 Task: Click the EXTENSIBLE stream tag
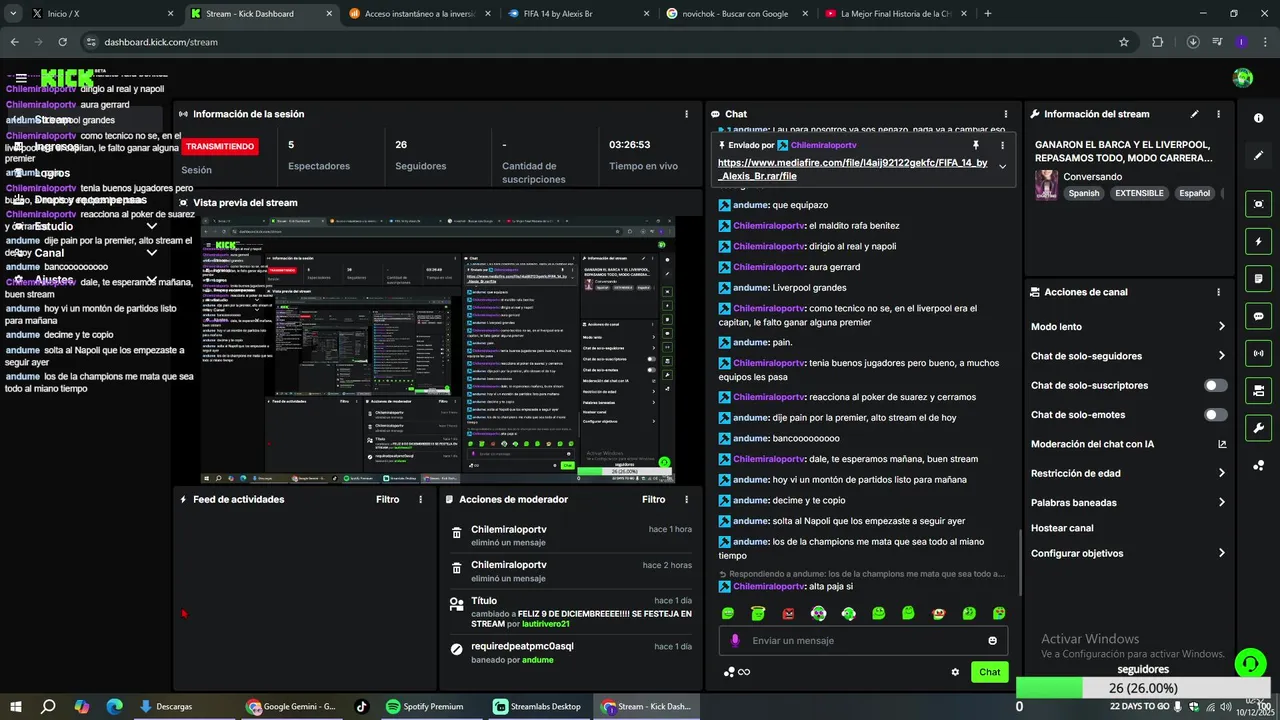1140,193
